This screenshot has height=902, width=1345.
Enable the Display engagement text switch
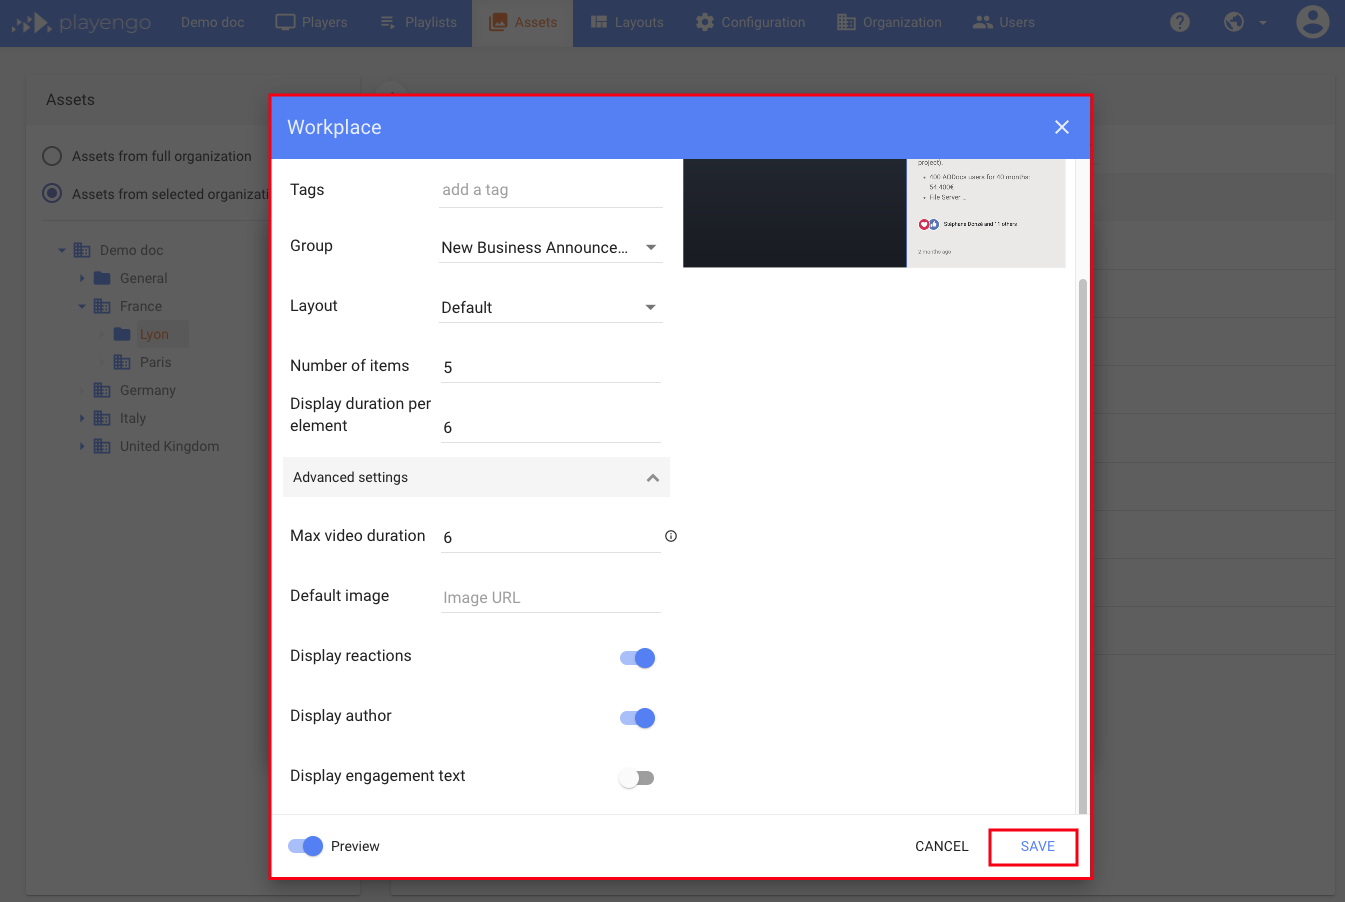click(636, 778)
